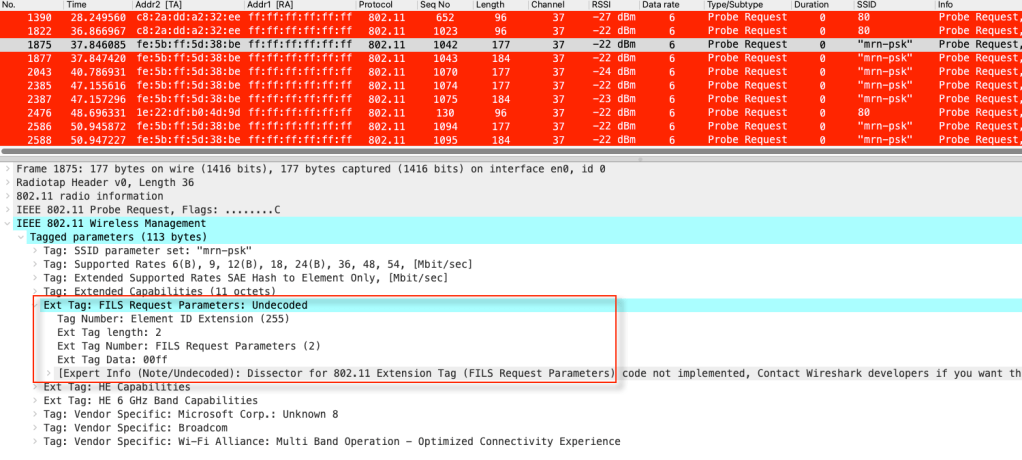The width and height of the screenshot is (1022, 460).
Task: Expand the Ext Tag: HE Capabilities item
Action: pos(36,386)
